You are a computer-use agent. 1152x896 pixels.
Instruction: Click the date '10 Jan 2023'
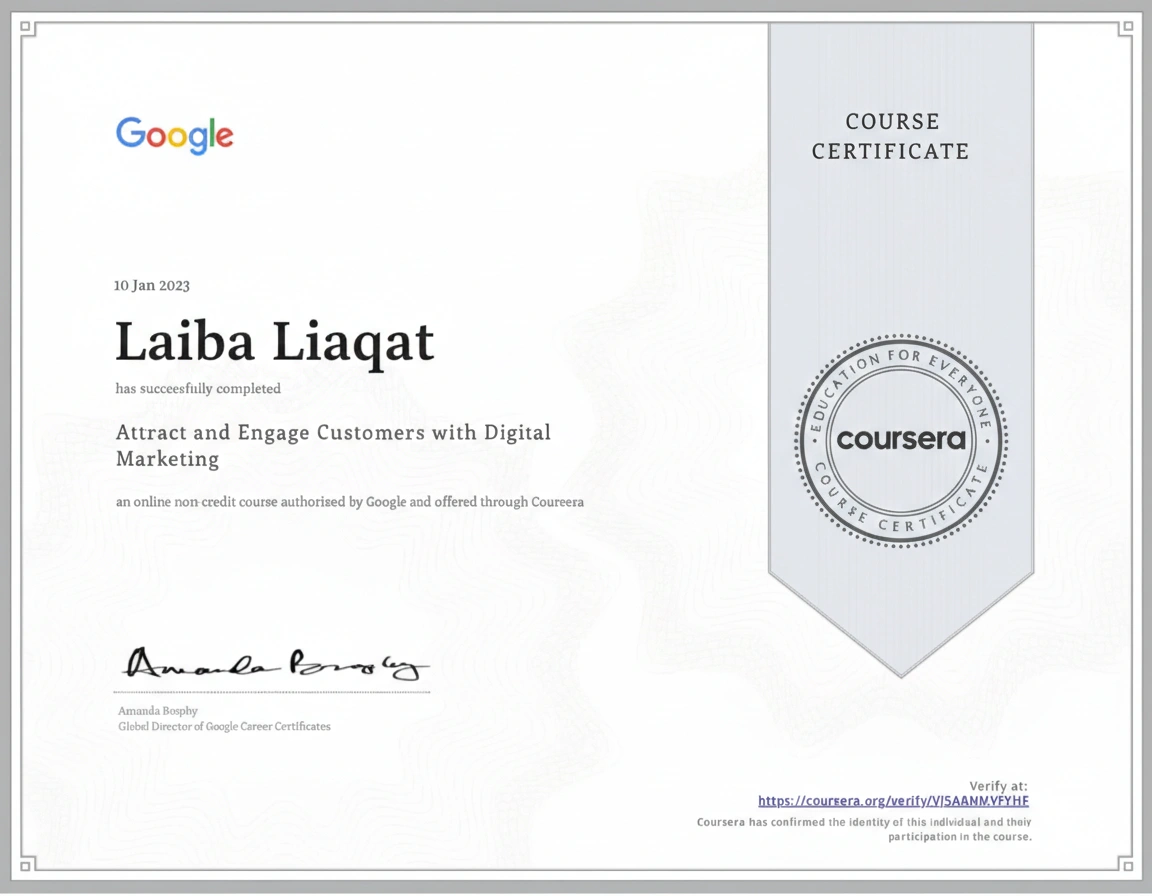pyautogui.click(x=152, y=285)
